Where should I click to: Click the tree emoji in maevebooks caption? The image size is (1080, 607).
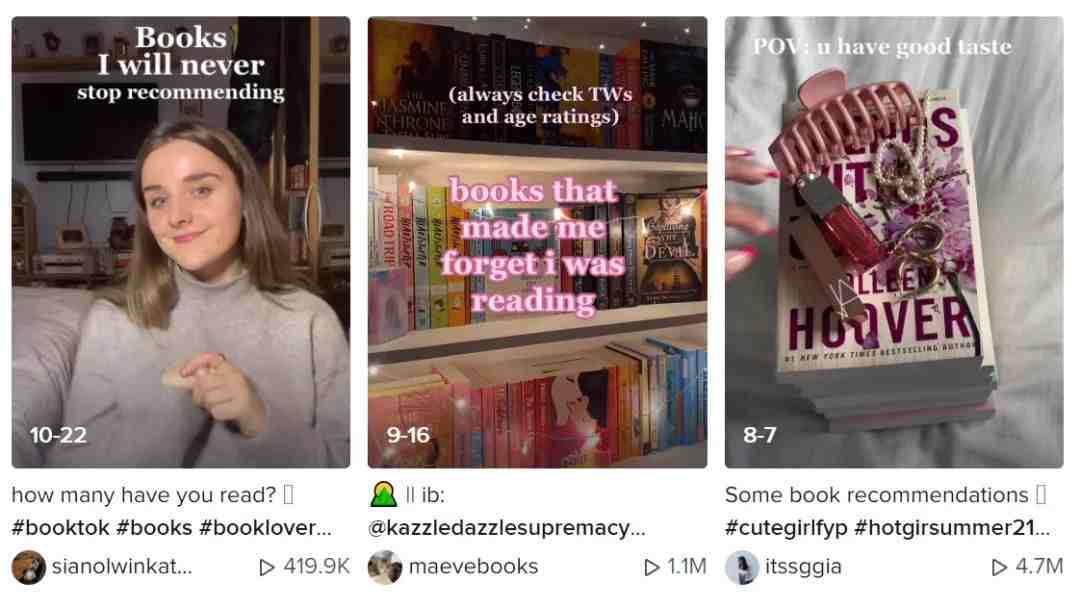pyautogui.click(x=383, y=494)
